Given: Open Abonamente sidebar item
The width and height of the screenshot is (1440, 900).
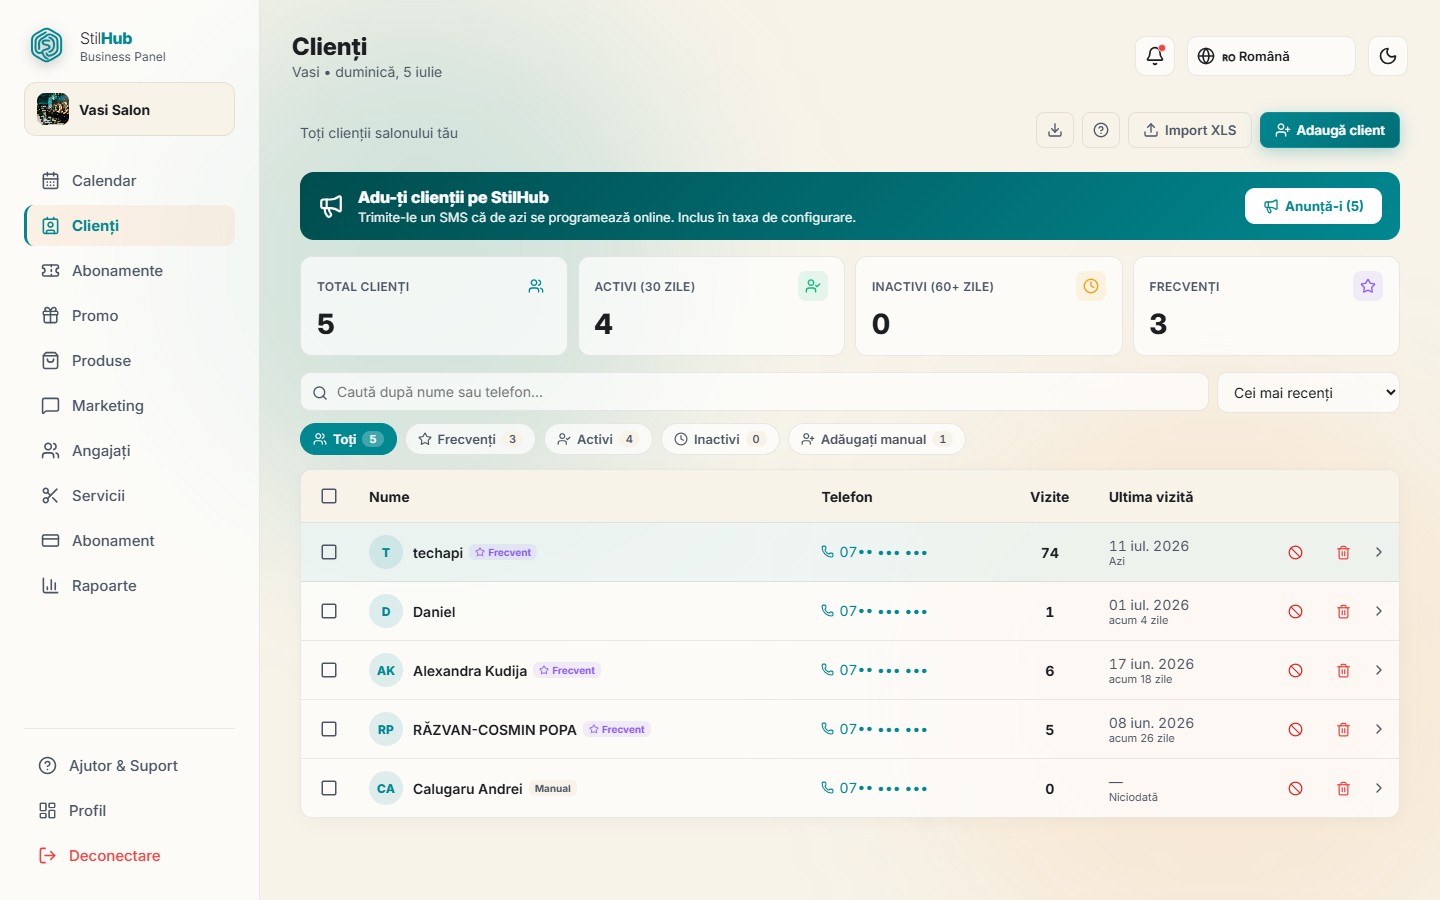Looking at the screenshot, I should [x=130, y=271].
